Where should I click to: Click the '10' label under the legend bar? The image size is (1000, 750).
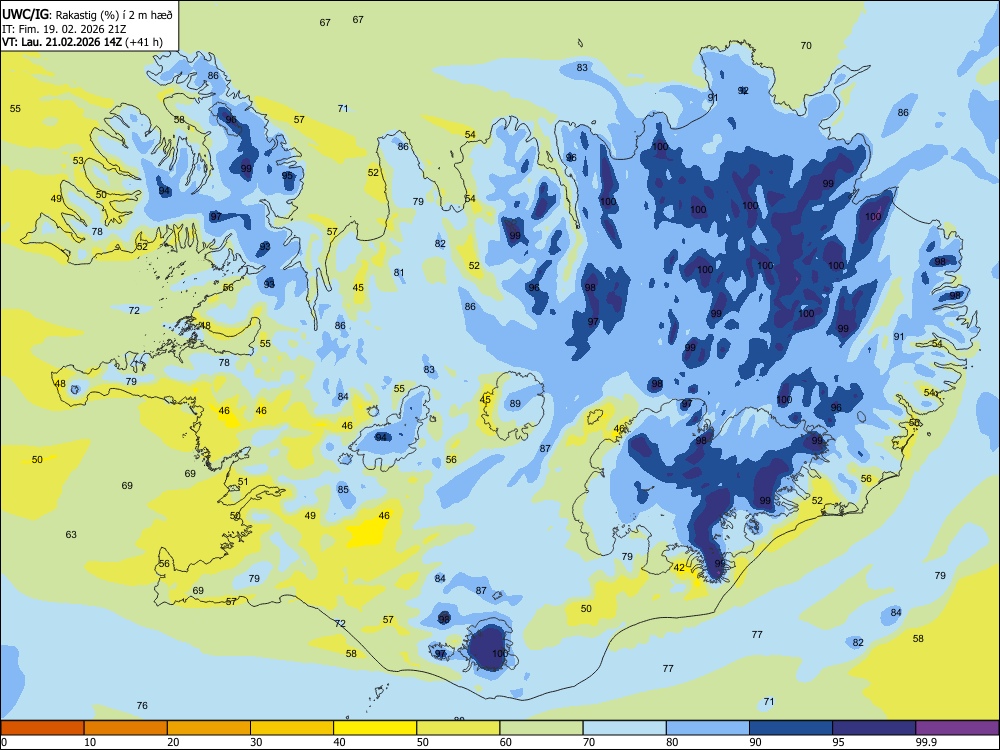click(90, 742)
